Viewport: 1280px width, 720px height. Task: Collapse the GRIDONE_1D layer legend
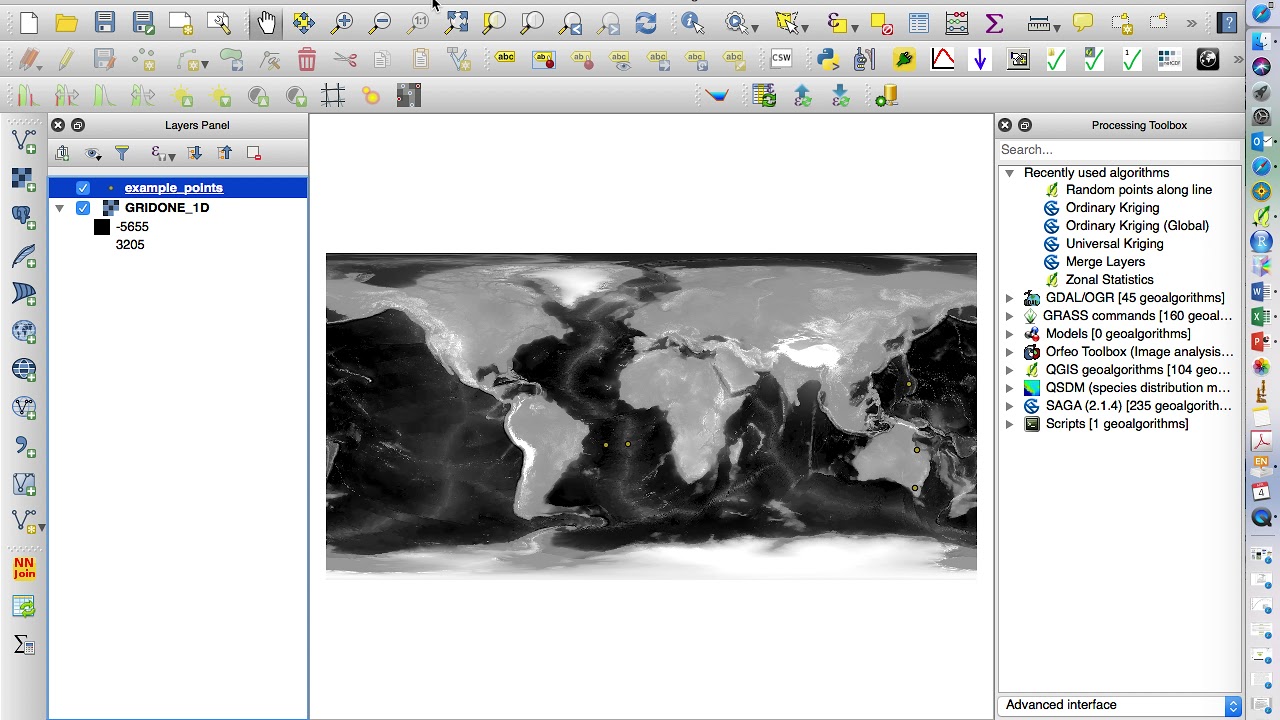(60, 208)
